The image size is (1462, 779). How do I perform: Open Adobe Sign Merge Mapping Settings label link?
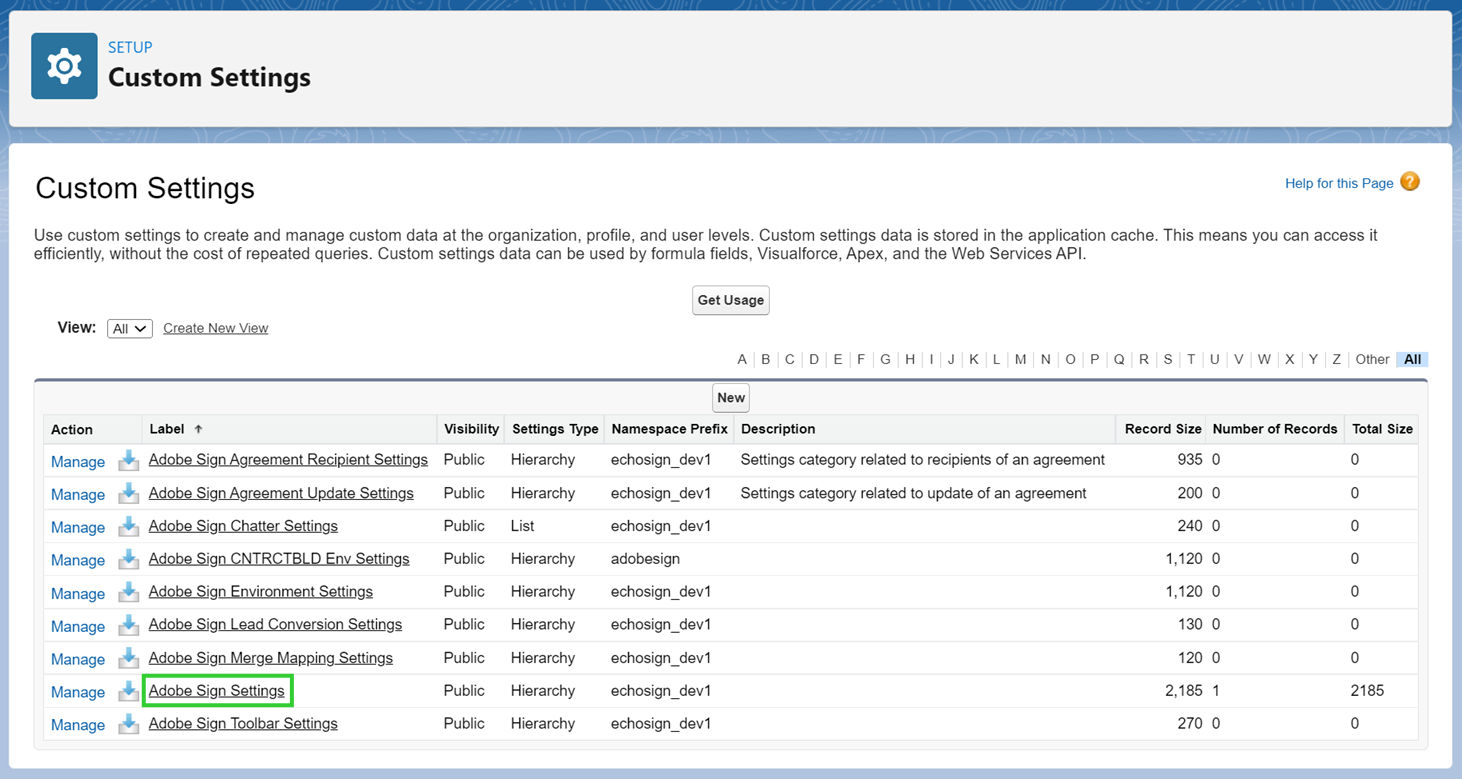point(271,658)
